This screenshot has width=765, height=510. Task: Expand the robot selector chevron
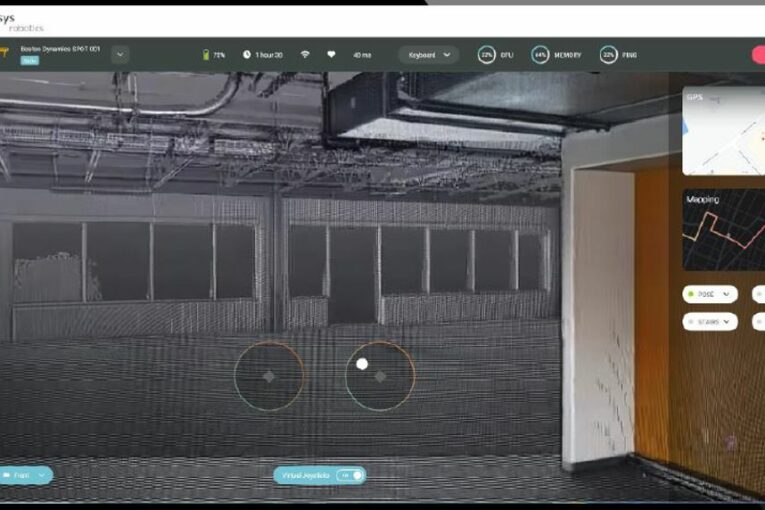[120, 55]
